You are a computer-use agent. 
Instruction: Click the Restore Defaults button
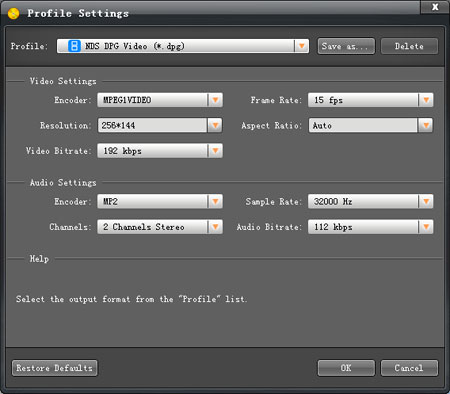[x=55, y=368]
